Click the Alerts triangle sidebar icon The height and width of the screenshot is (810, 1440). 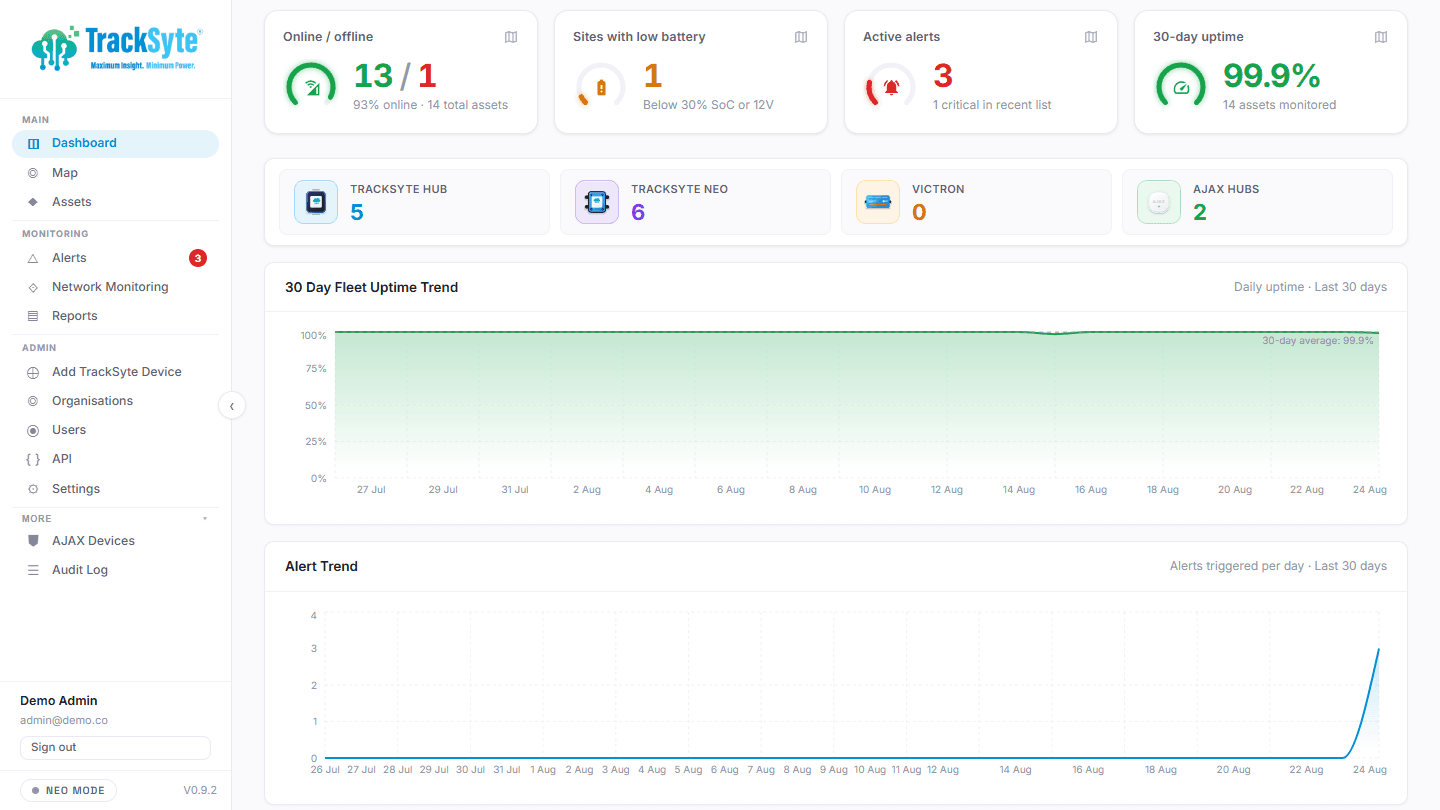pos(33,258)
